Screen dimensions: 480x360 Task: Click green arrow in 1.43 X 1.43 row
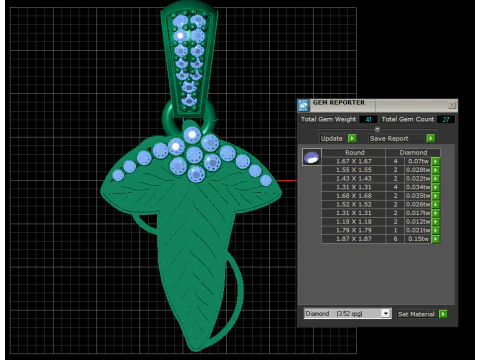tap(436, 179)
